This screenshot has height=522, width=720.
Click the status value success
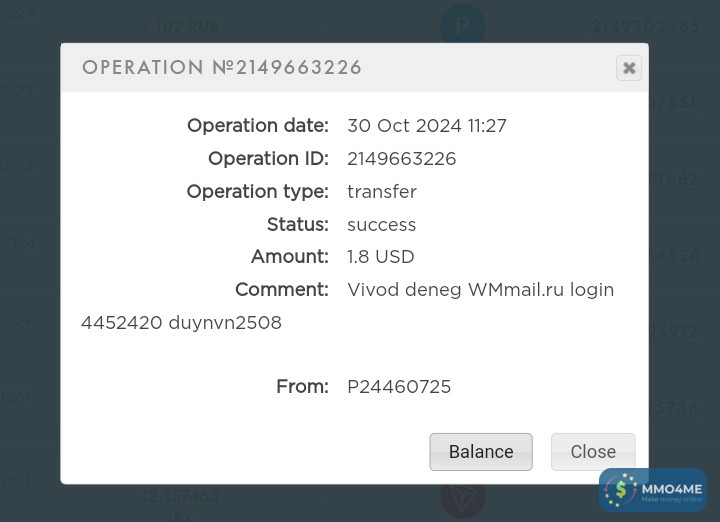[x=381, y=225]
